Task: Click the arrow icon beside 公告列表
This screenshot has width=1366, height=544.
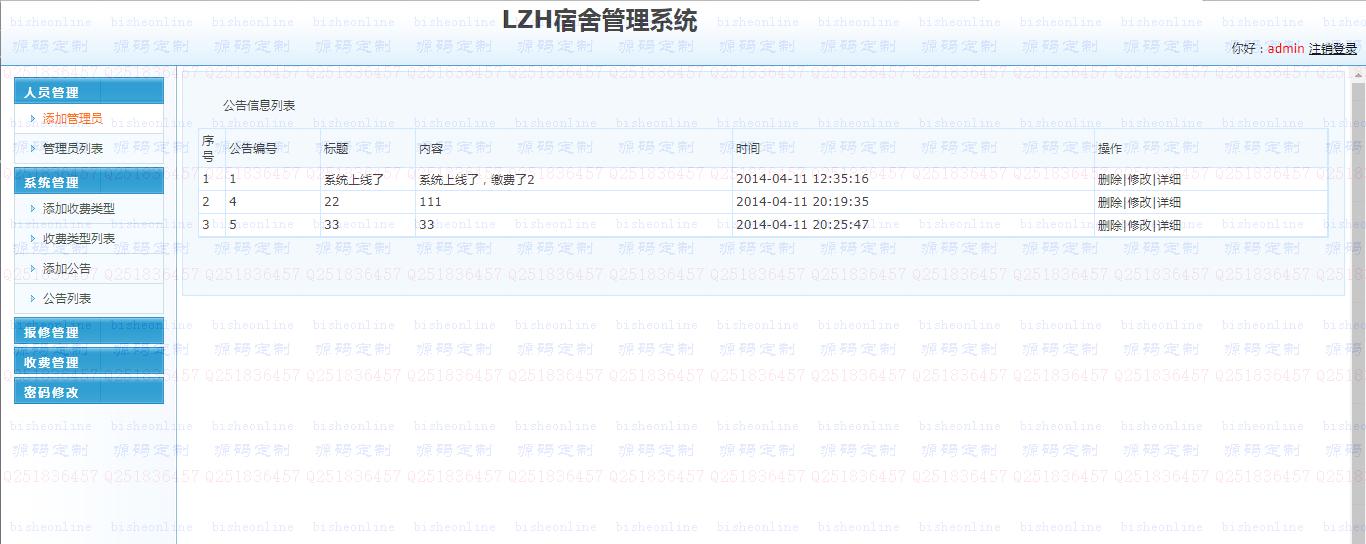Action: click(33, 299)
